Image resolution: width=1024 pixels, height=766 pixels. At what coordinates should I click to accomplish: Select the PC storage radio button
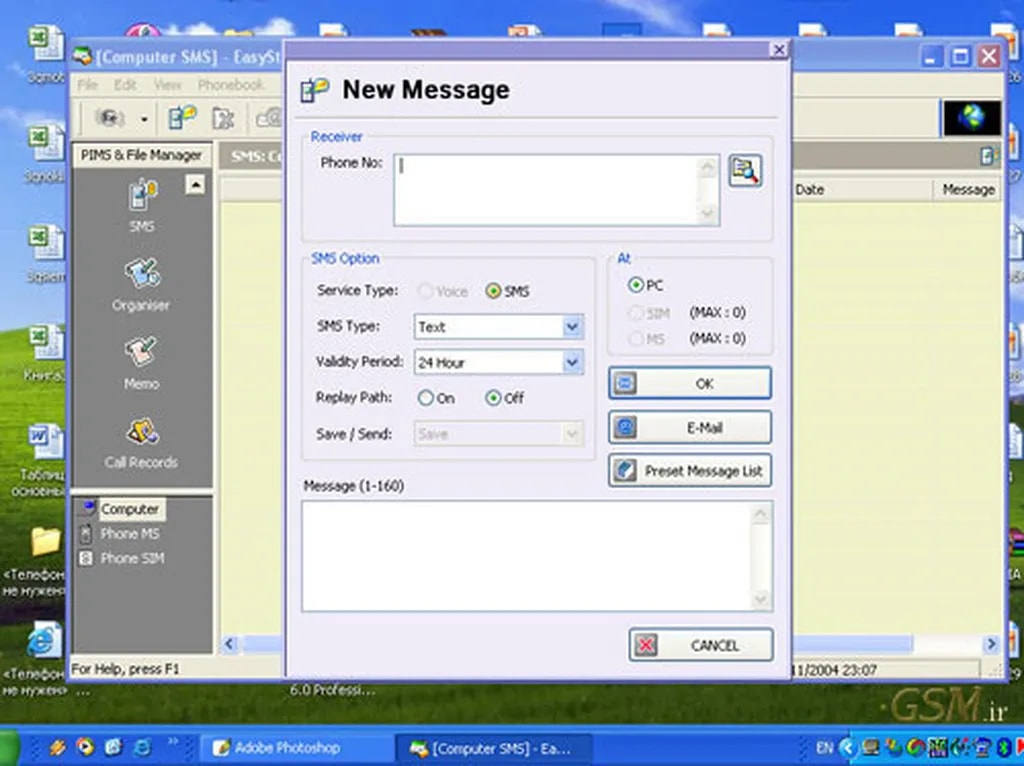pyautogui.click(x=636, y=286)
